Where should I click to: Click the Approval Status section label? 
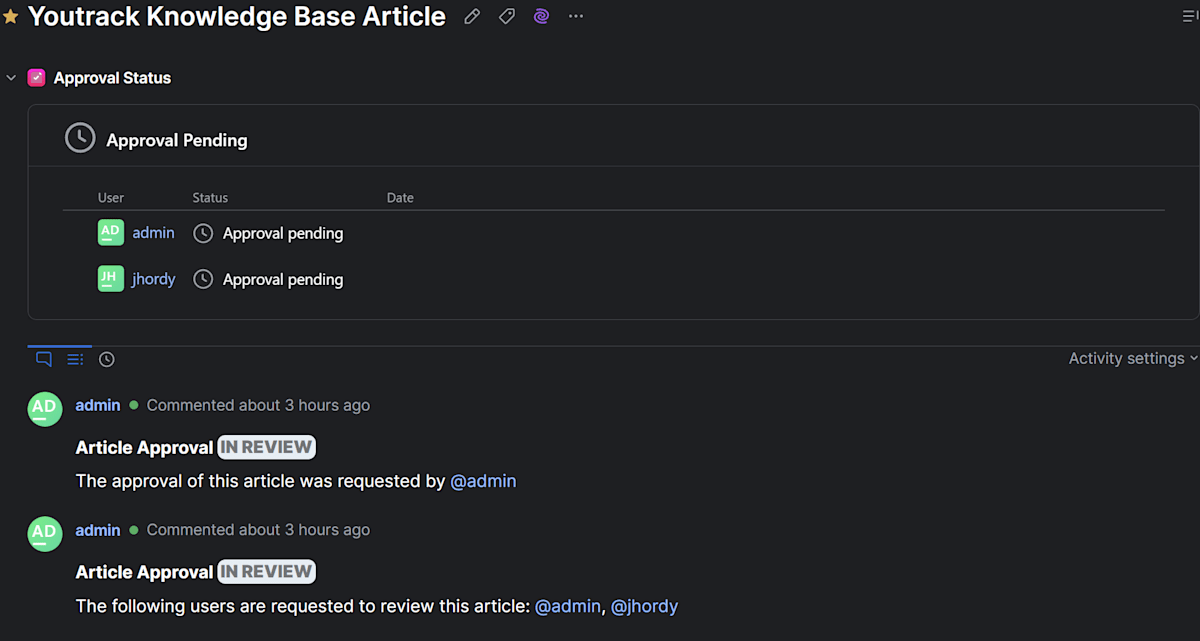[x=112, y=78]
